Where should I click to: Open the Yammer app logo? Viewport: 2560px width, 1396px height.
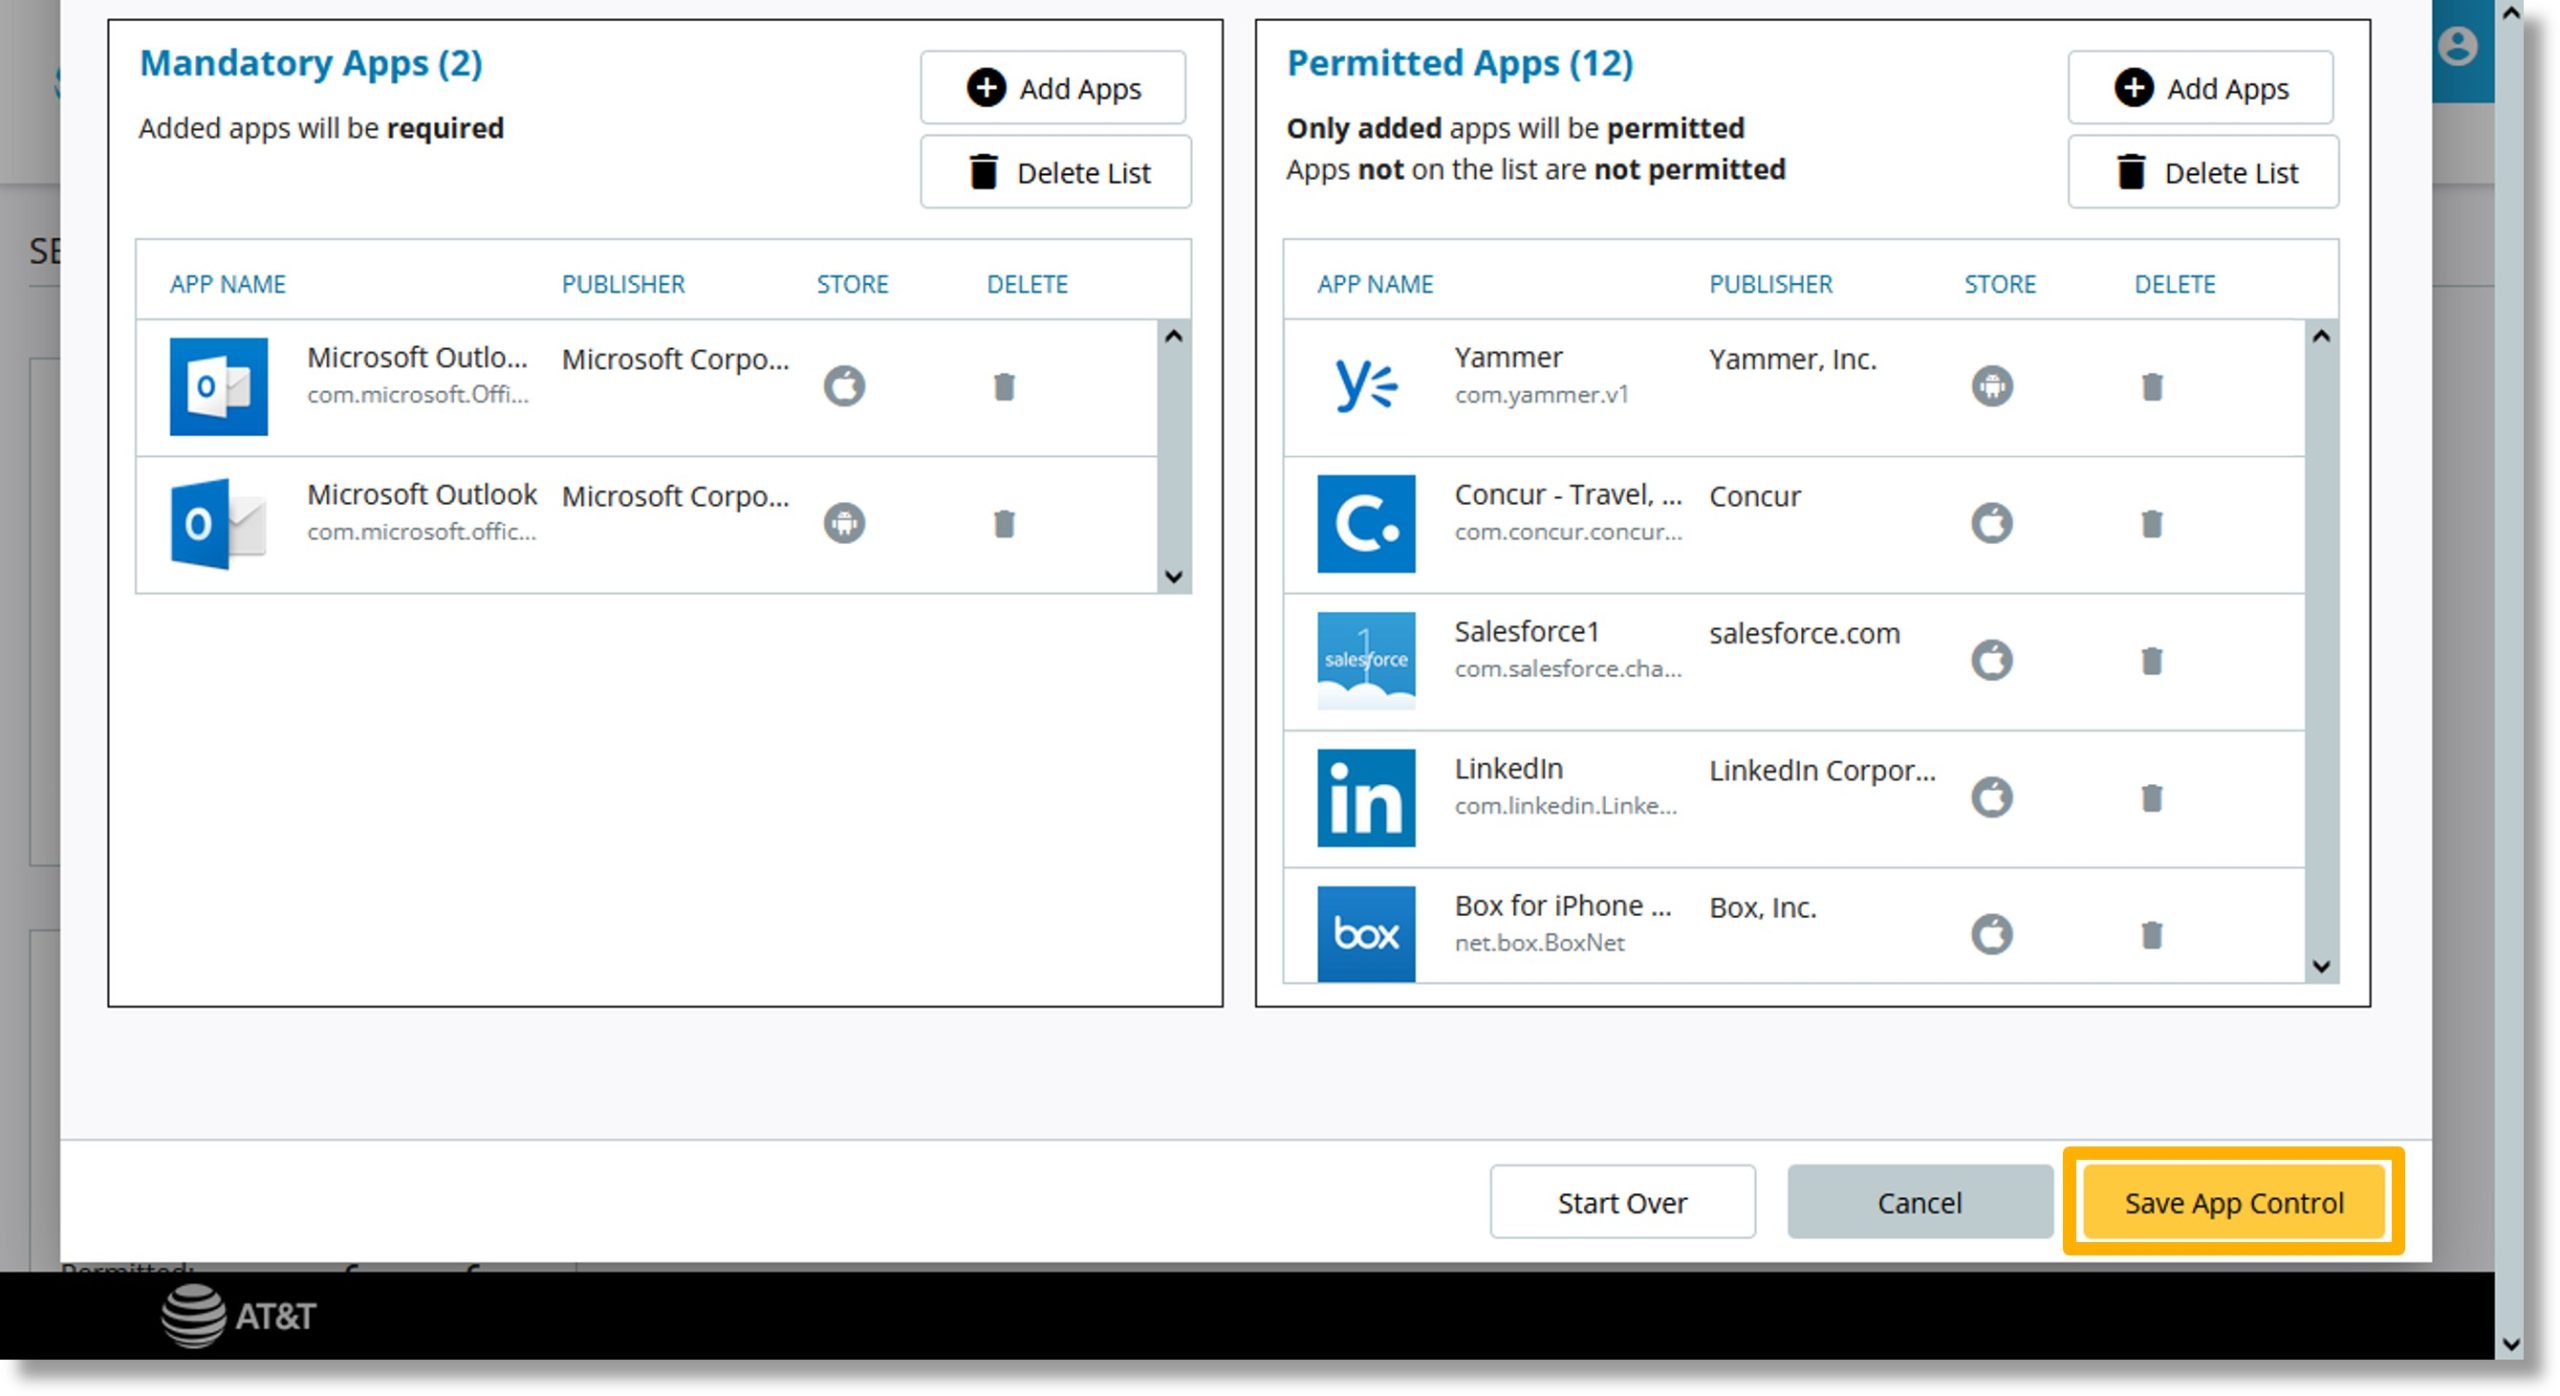(x=1366, y=386)
